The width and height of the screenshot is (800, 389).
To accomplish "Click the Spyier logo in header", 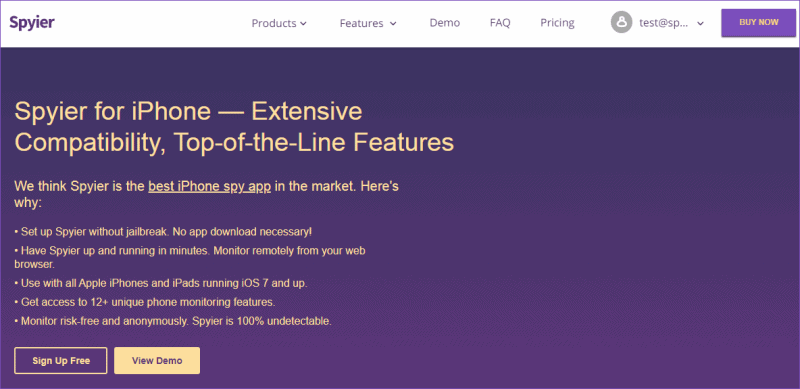I will [32, 22].
